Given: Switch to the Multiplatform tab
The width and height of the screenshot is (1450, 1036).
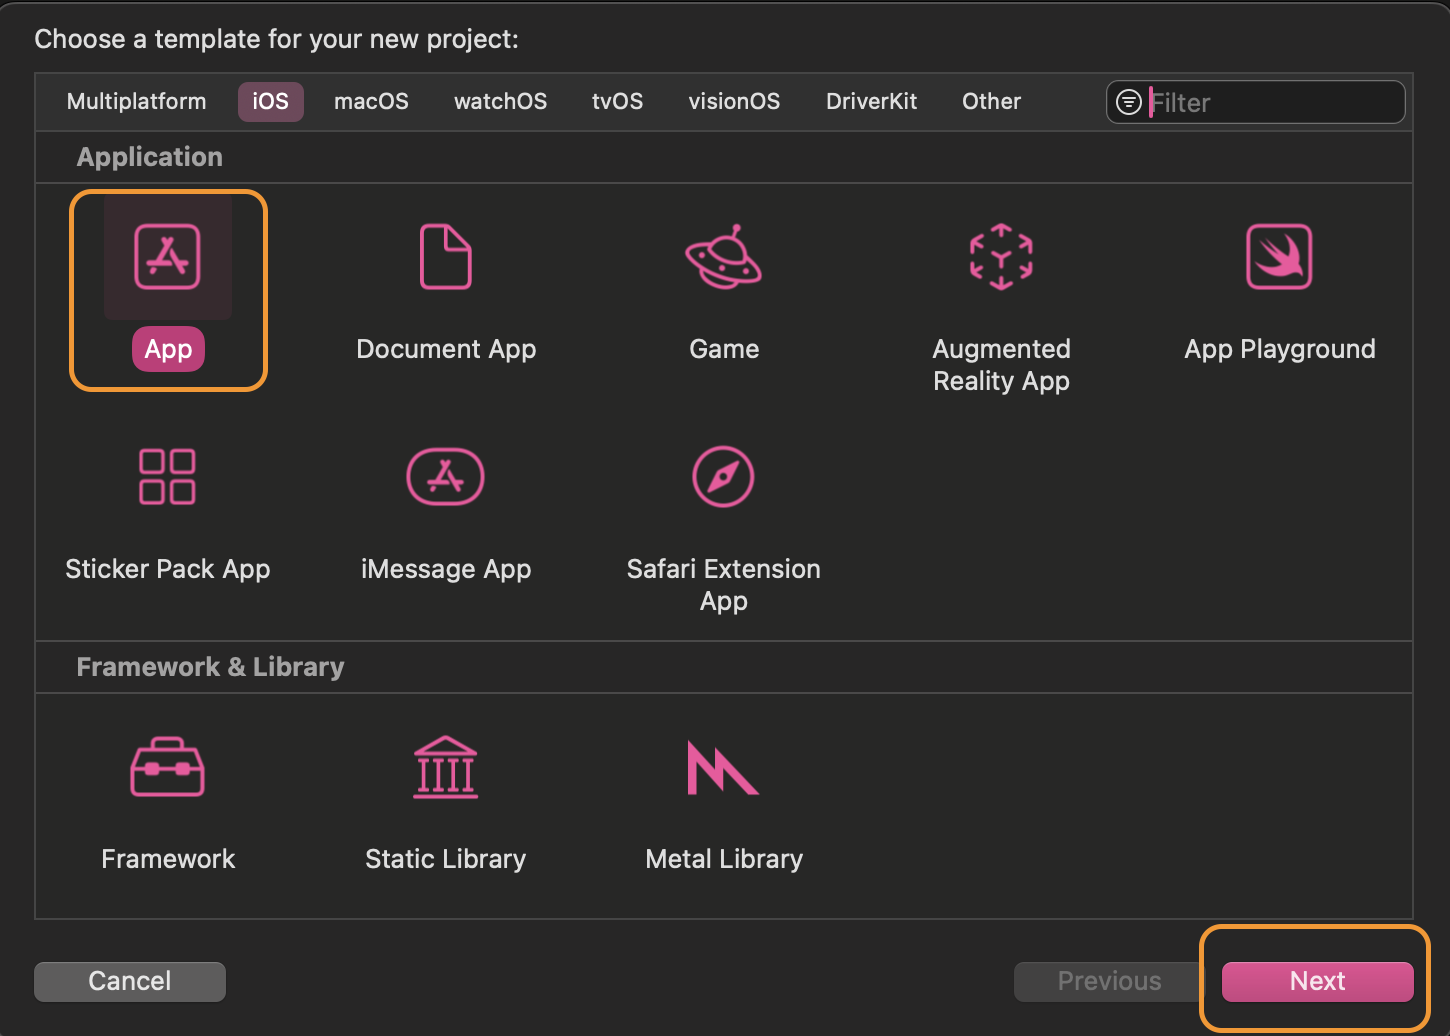Looking at the screenshot, I should [x=137, y=102].
